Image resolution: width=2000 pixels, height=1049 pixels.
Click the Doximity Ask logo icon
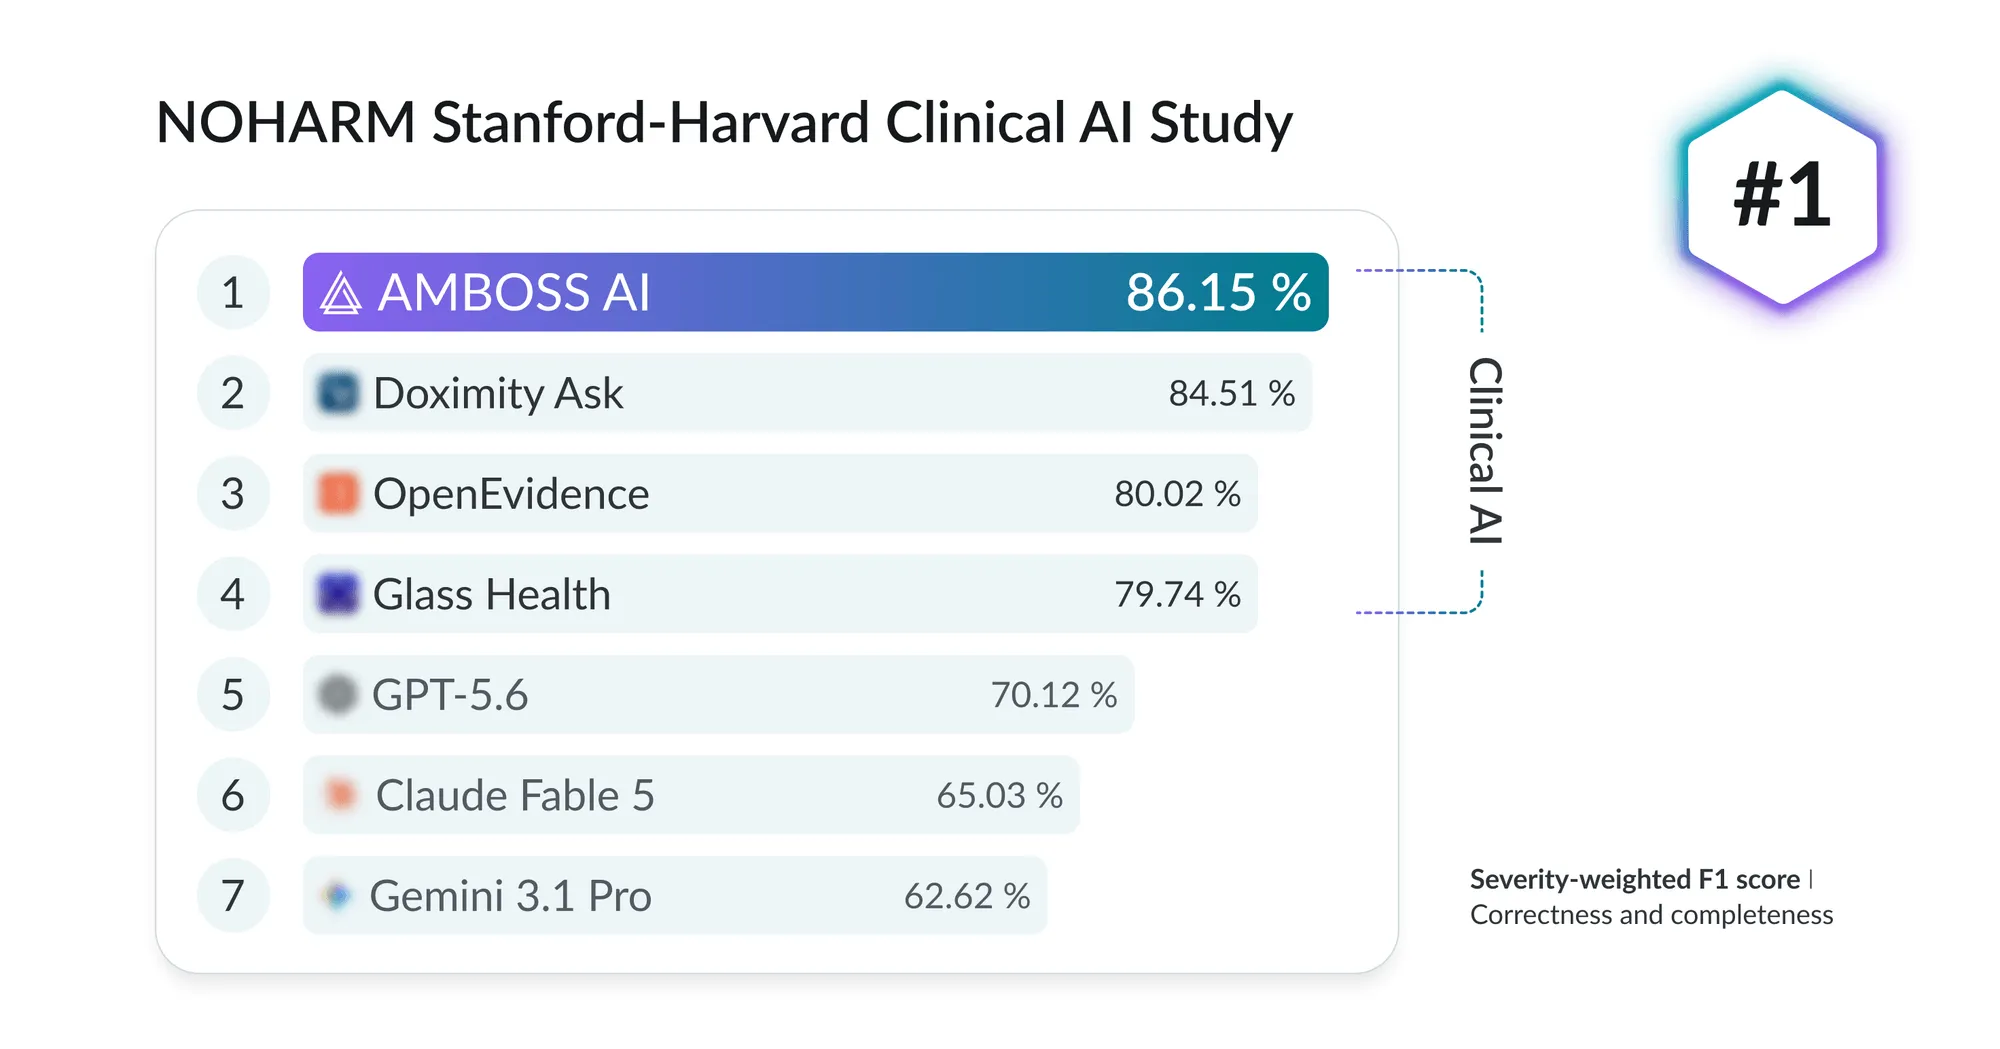338,393
